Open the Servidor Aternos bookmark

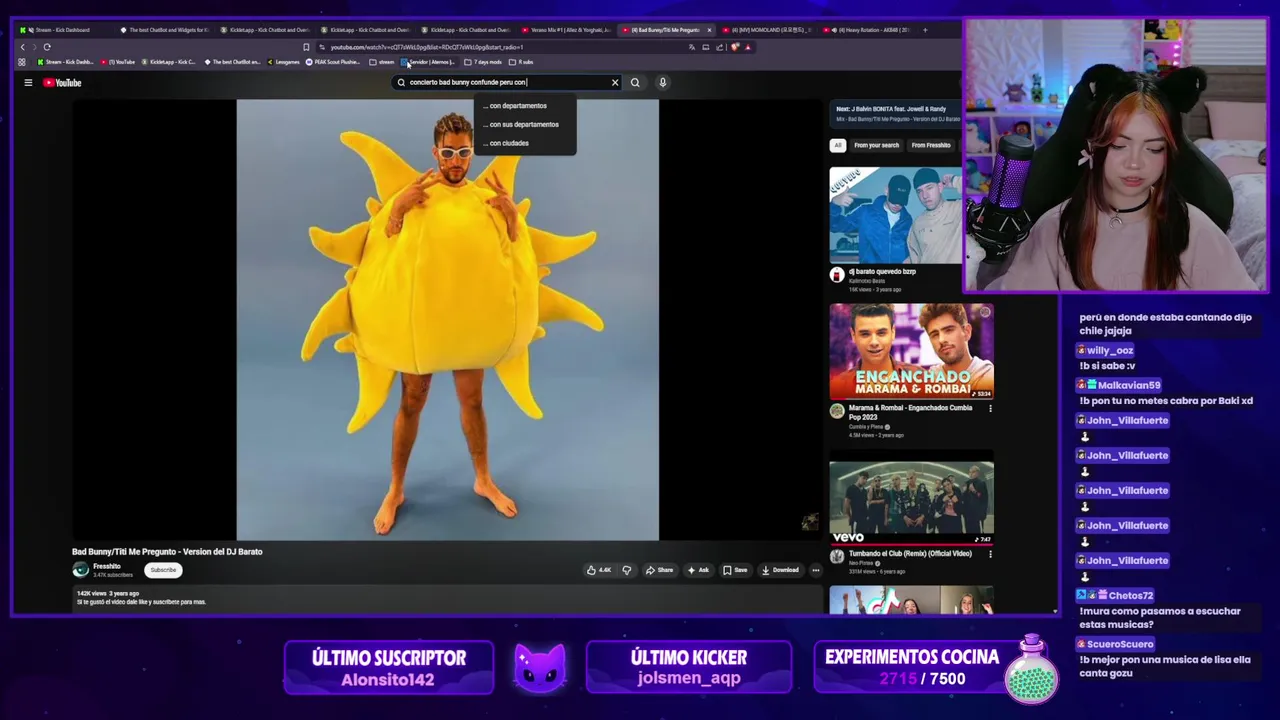click(429, 62)
